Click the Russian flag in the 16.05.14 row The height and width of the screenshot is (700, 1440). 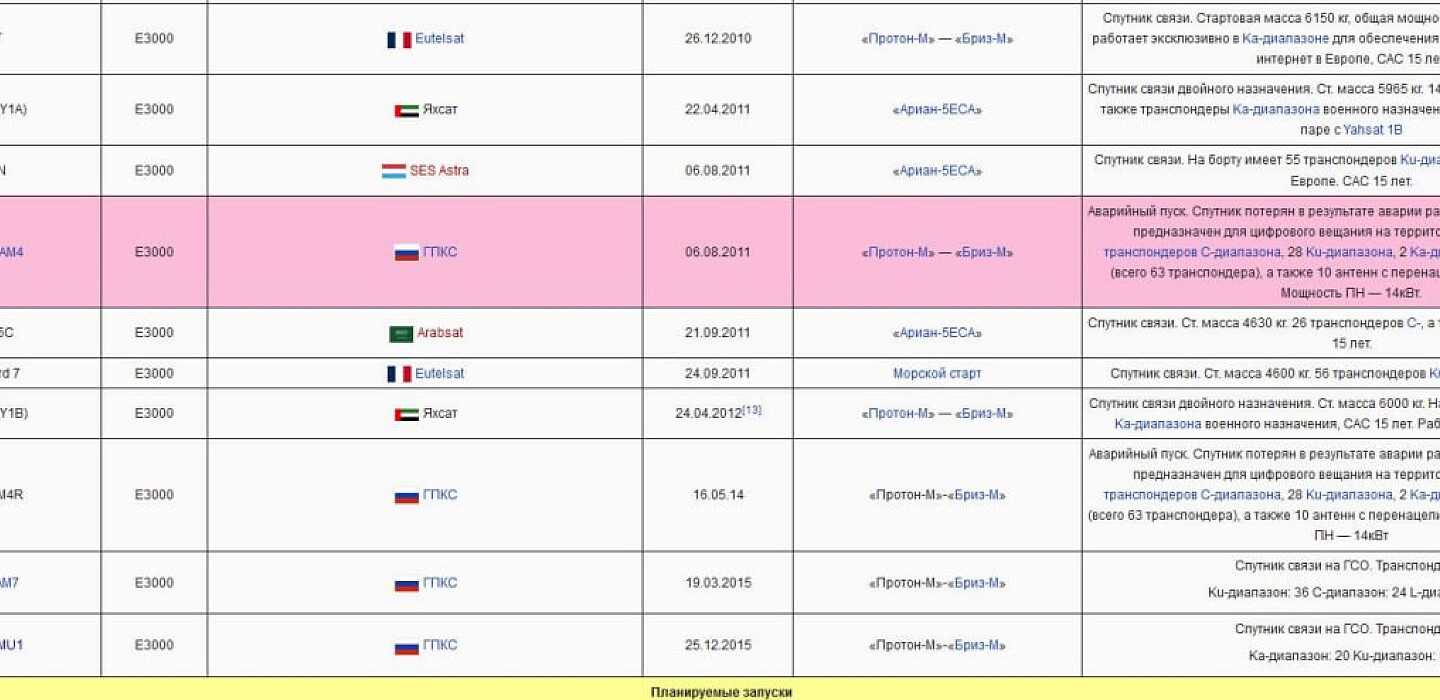pyautogui.click(x=406, y=496)
